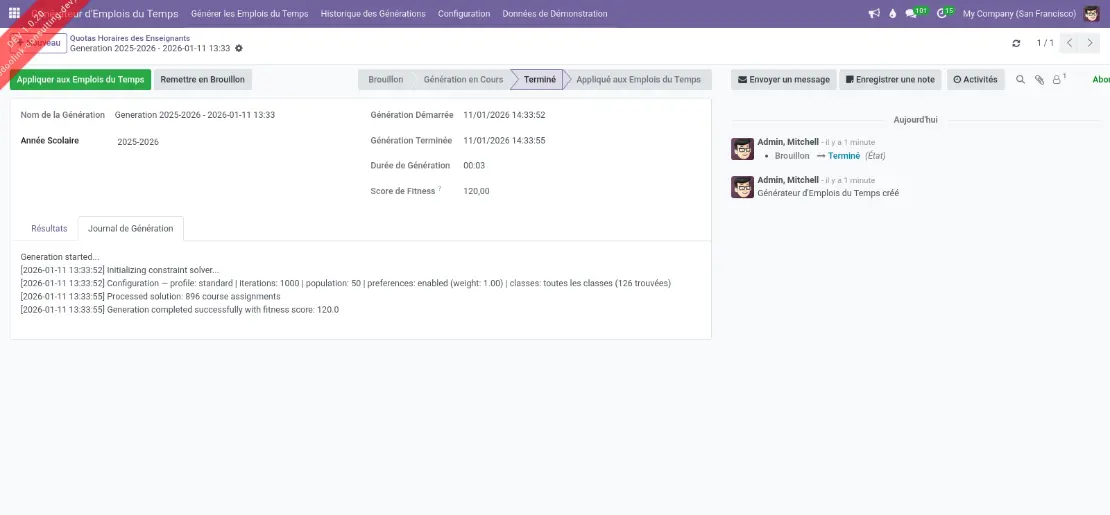1110x515 pixels.
Task: Click Appliquer aux Emplois du Temps button
Action: pos(80,79)
